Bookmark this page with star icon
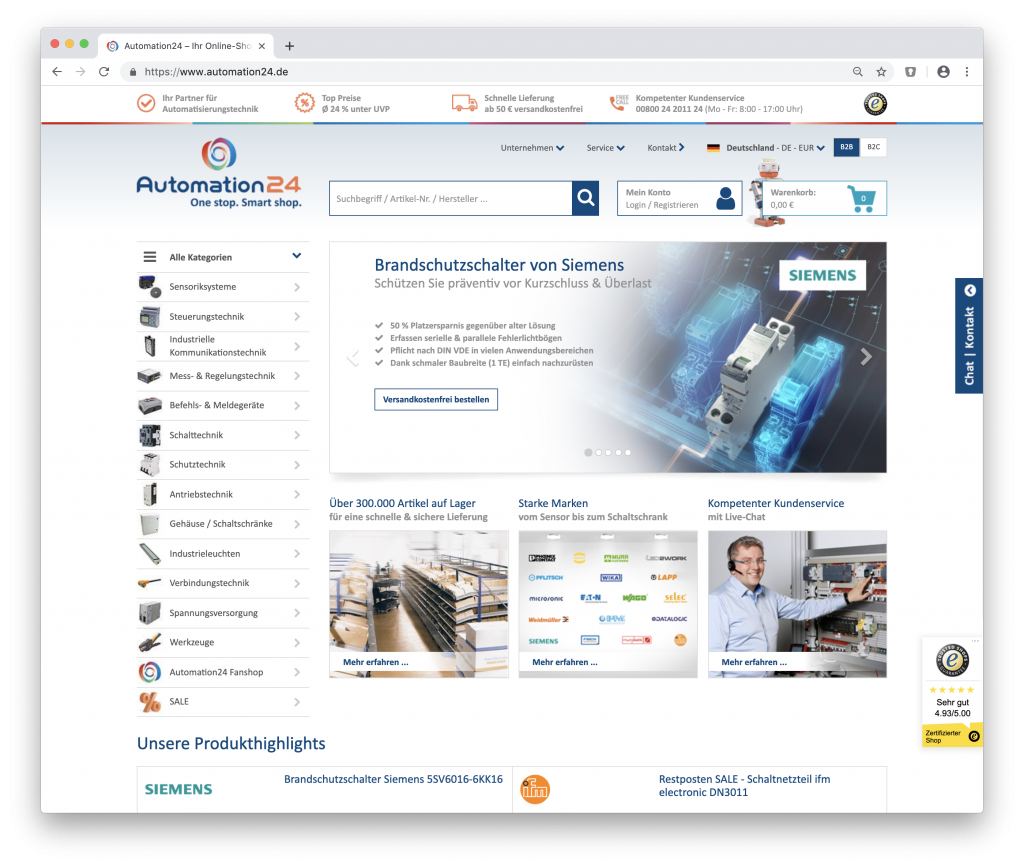 click(881, 72)
